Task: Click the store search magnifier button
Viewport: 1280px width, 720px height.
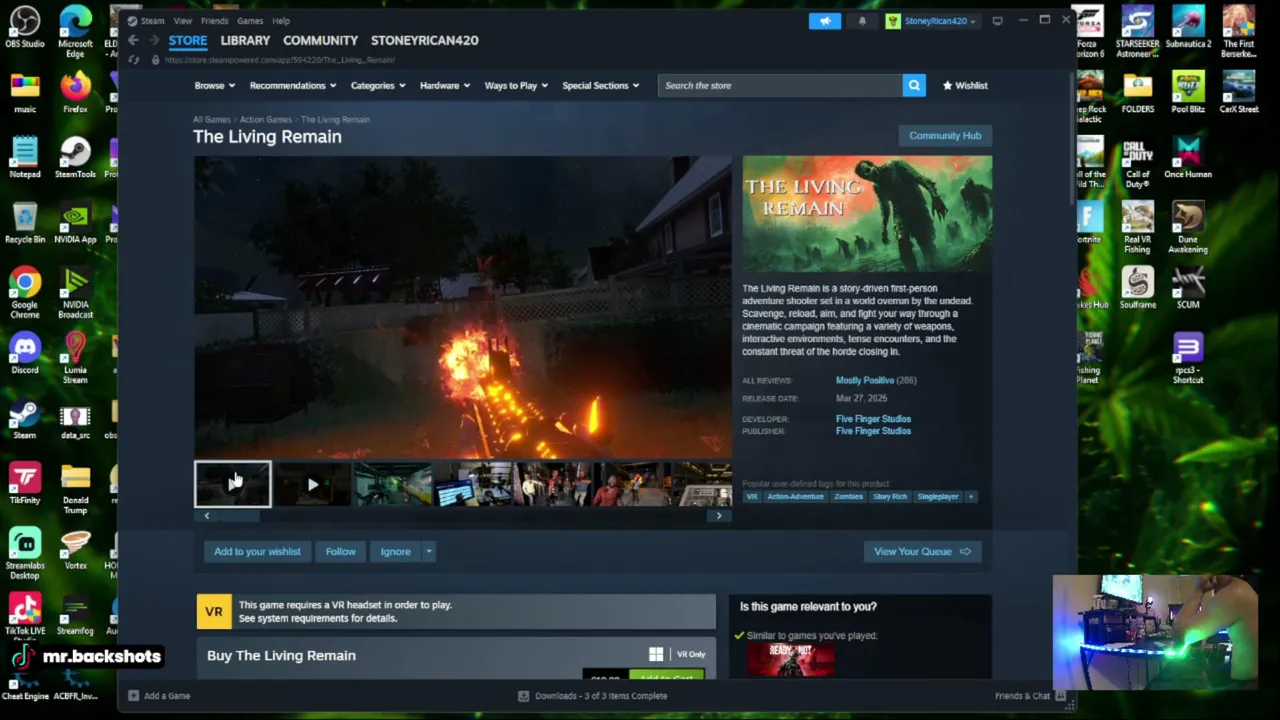Action: pos(914,85)
